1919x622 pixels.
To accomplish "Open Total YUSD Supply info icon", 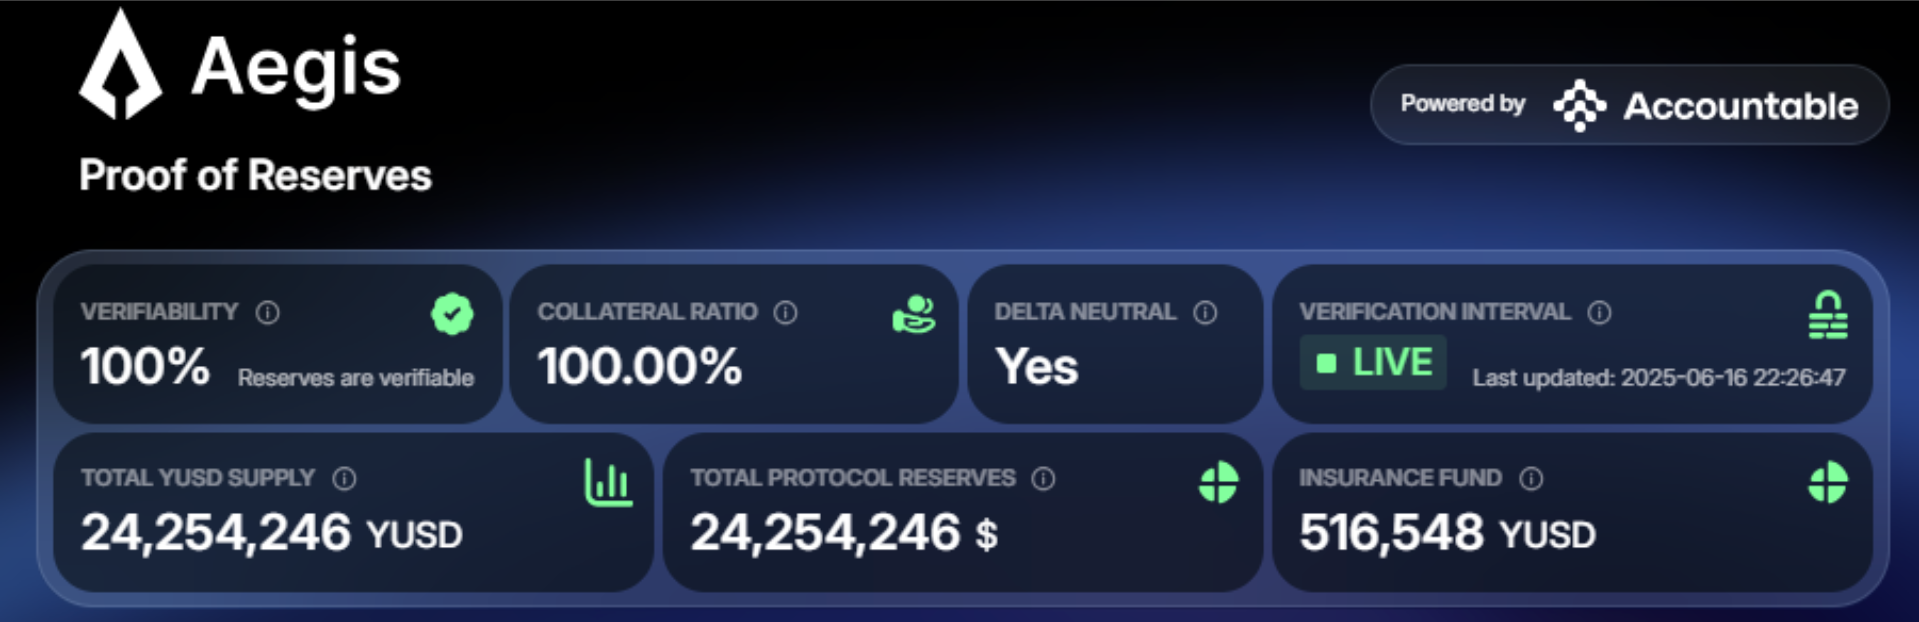I will 344,478.
